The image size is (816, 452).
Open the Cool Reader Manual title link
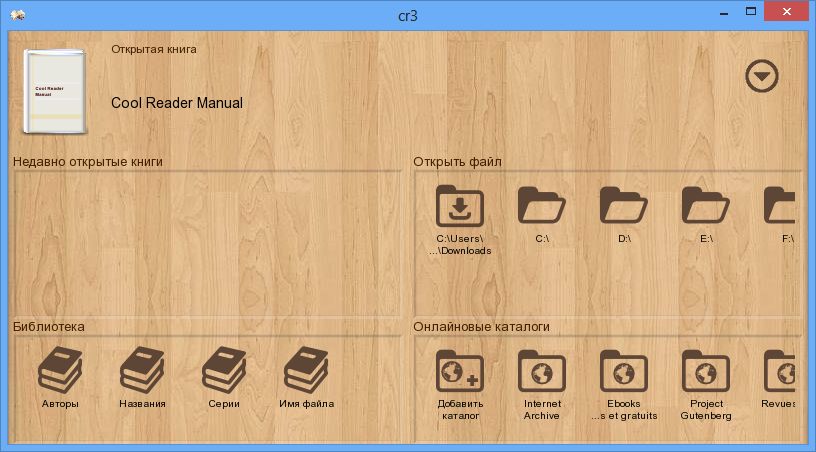point(177,103)
